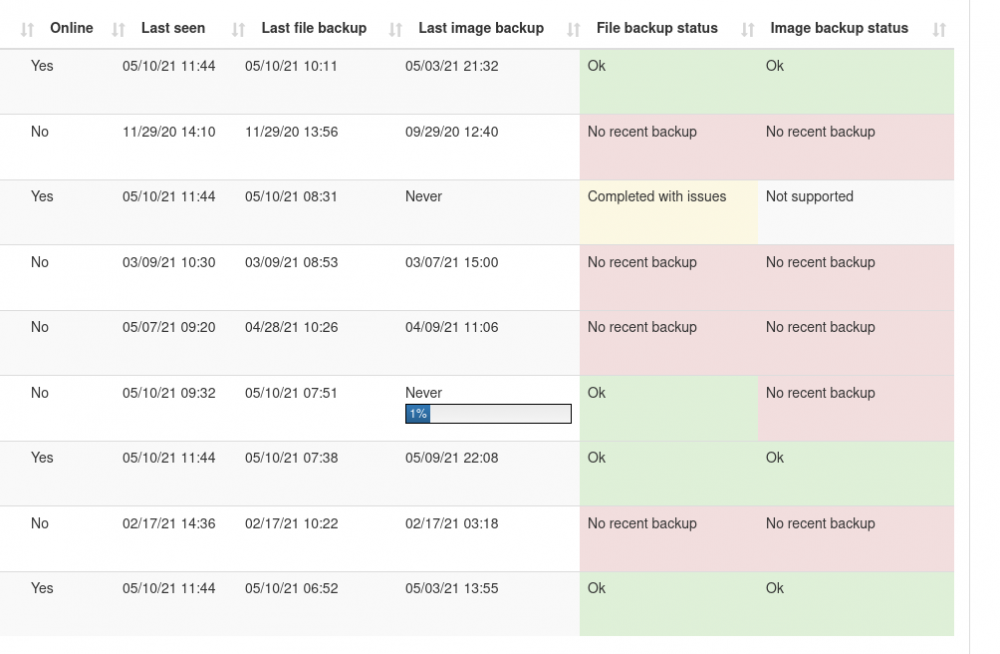Click sort arrows right of Last image backup
Image resolution: width=1000 pixels, height=654 pixels.
[573, 29]
